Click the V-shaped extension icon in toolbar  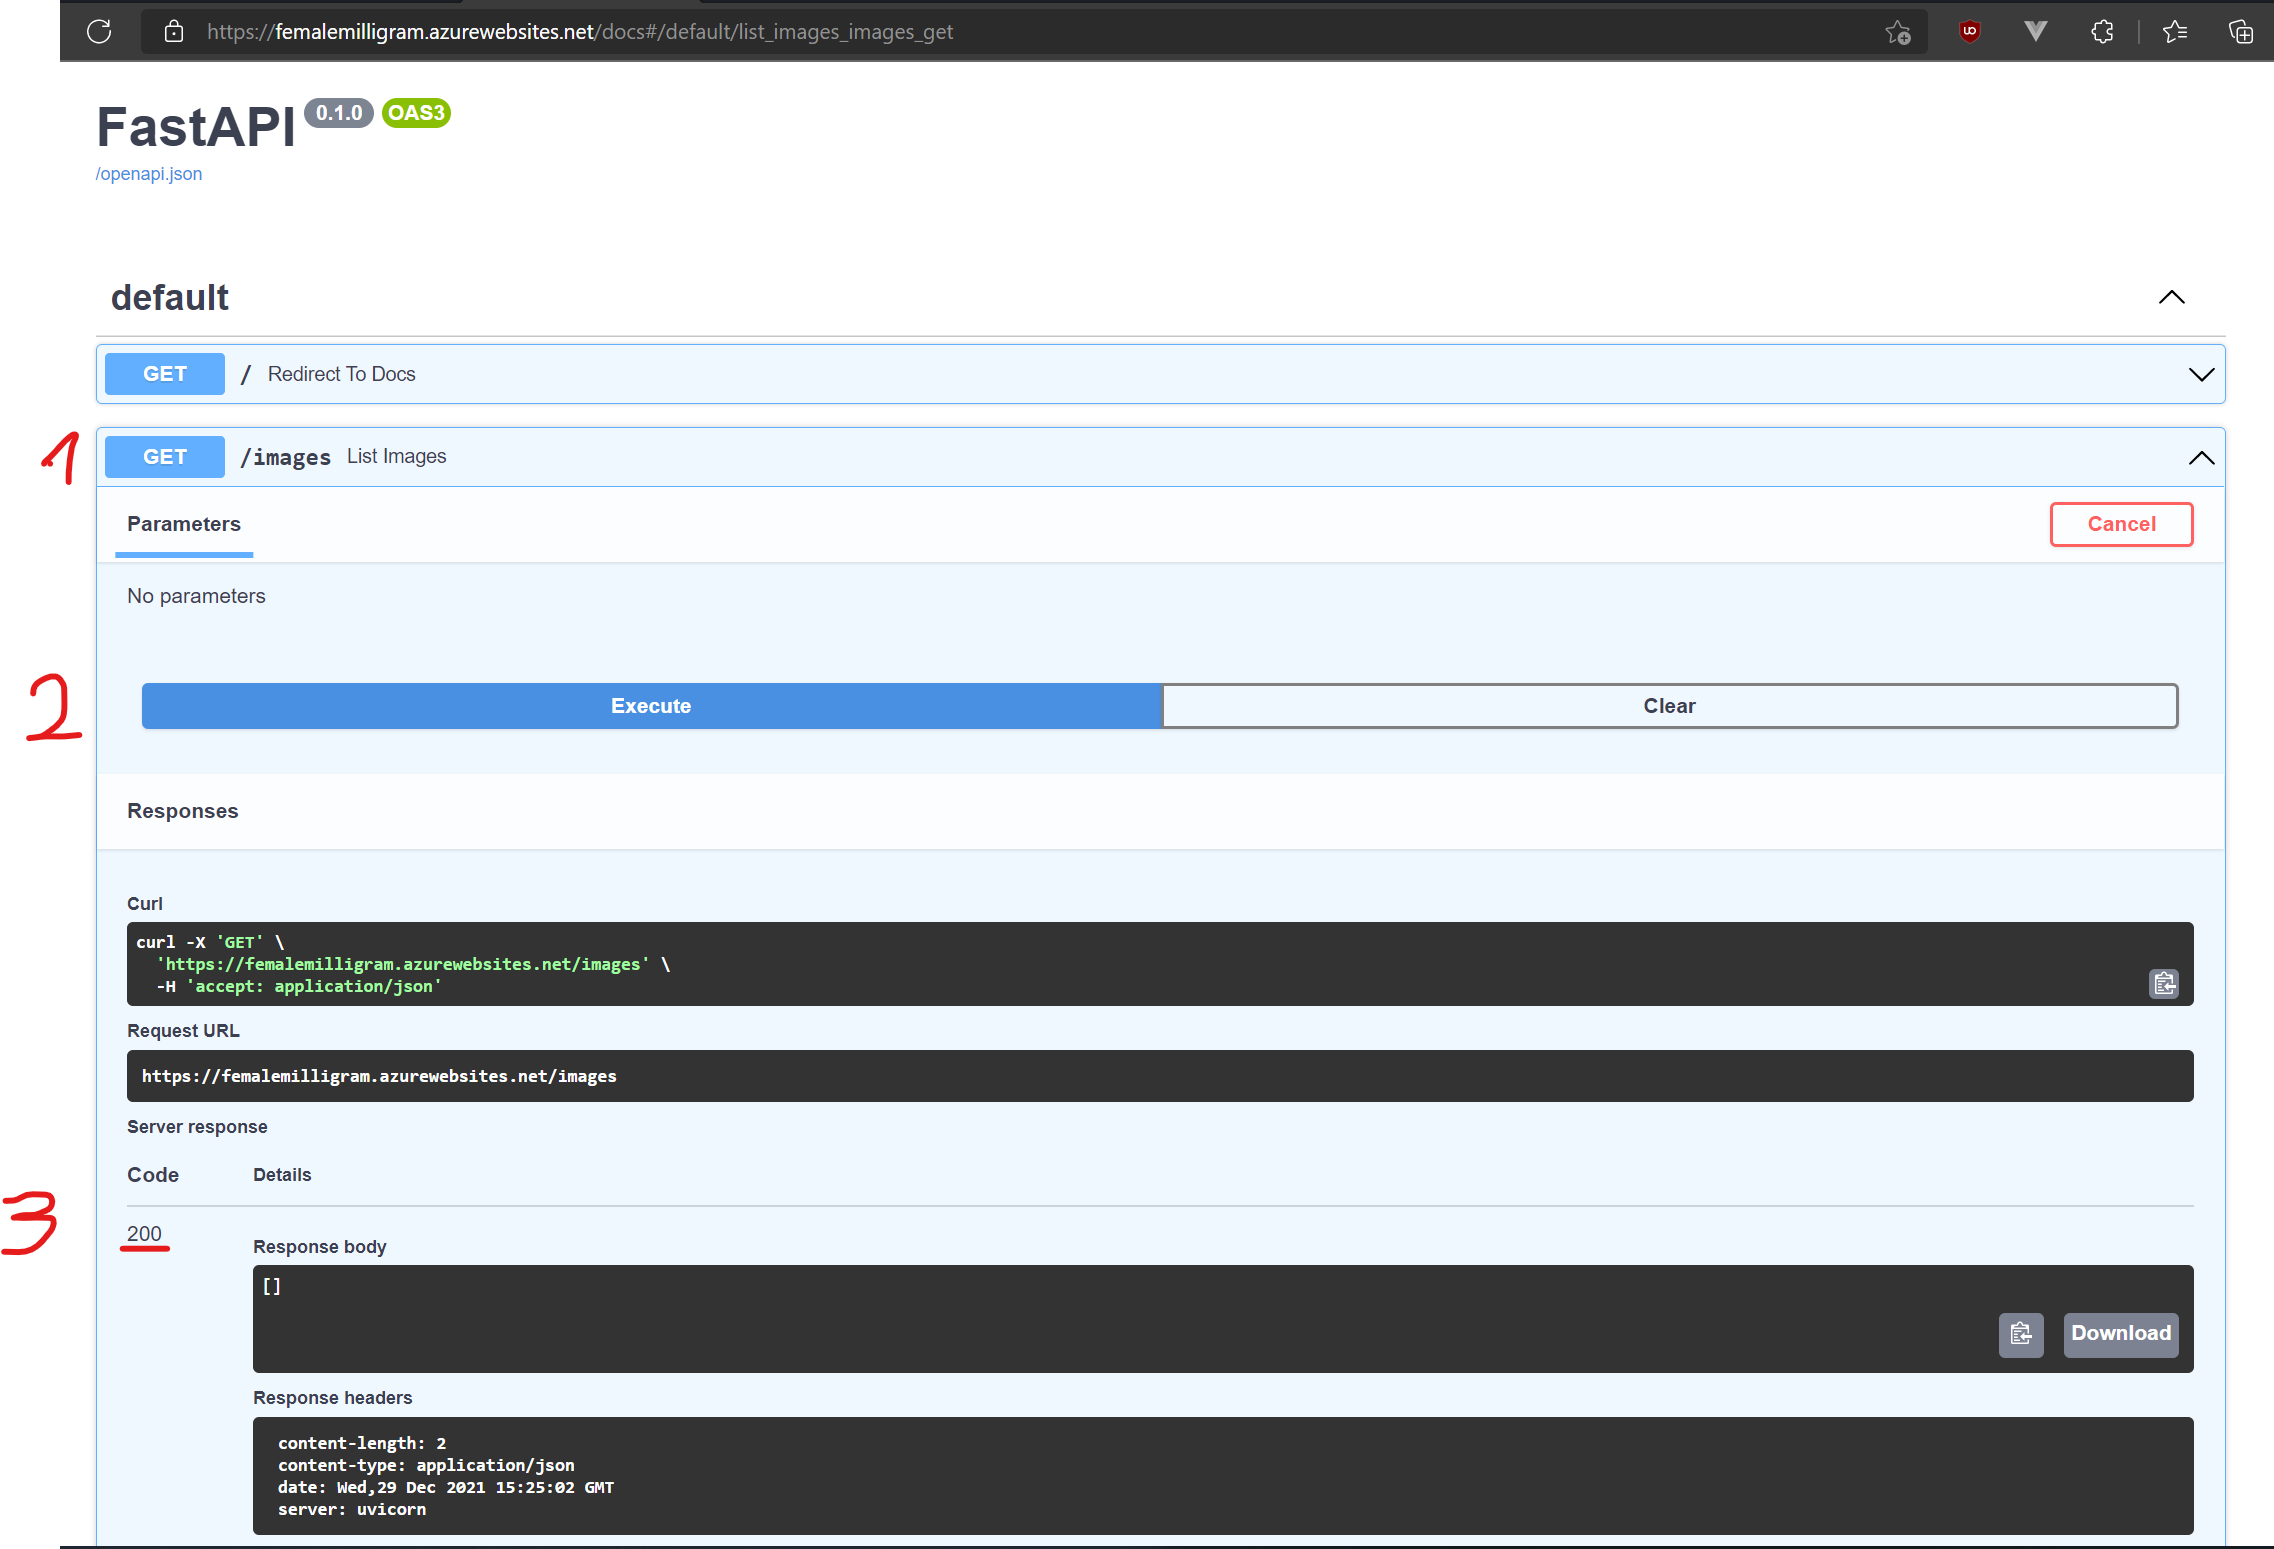2035,31
